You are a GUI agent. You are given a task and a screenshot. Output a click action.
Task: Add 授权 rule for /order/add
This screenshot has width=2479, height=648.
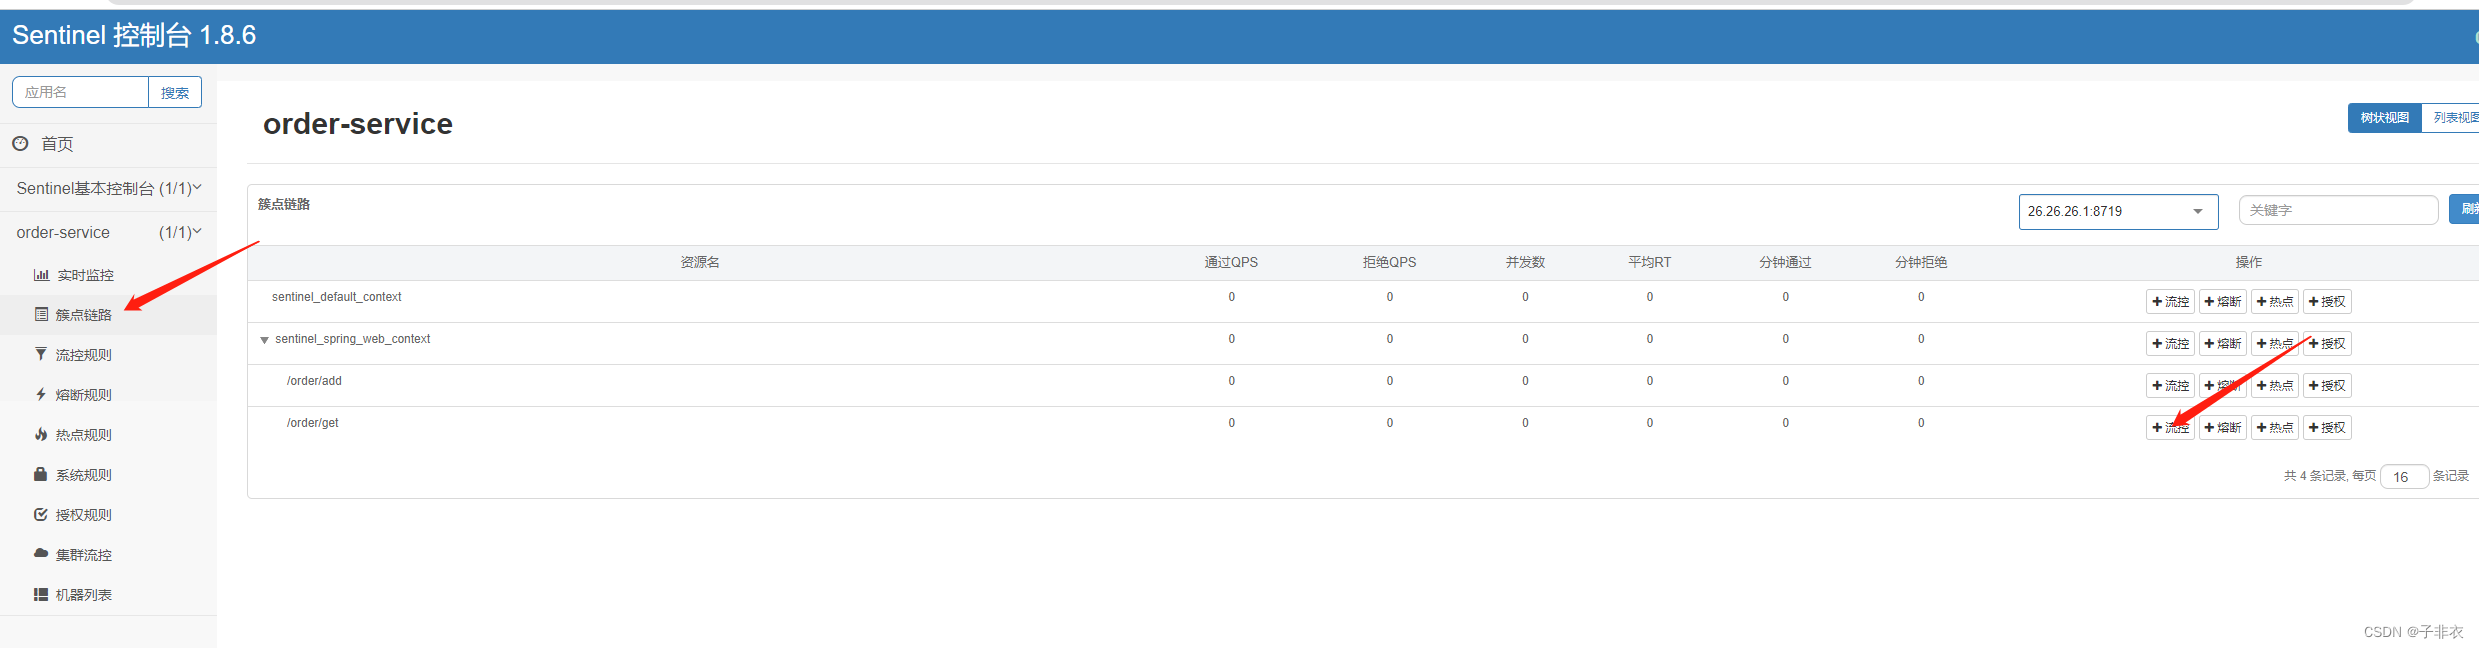click(x=2327, y=385)
